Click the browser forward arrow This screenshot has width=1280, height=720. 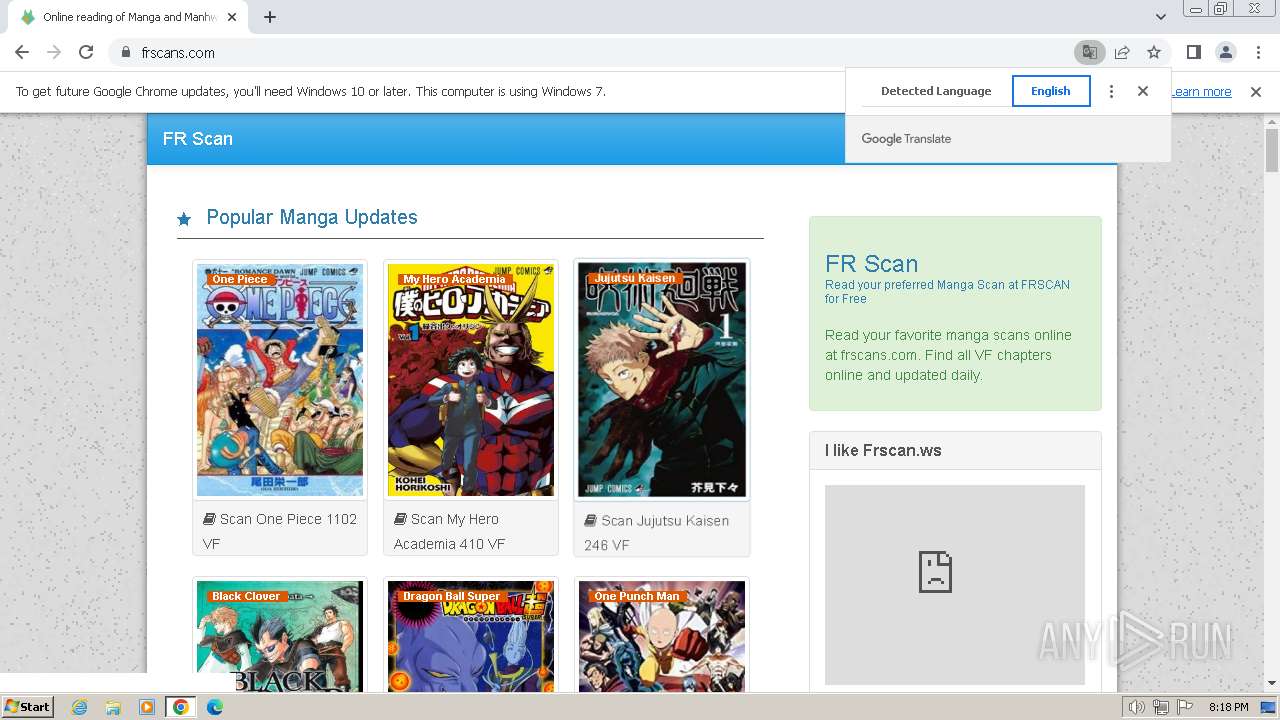(54, 52)
